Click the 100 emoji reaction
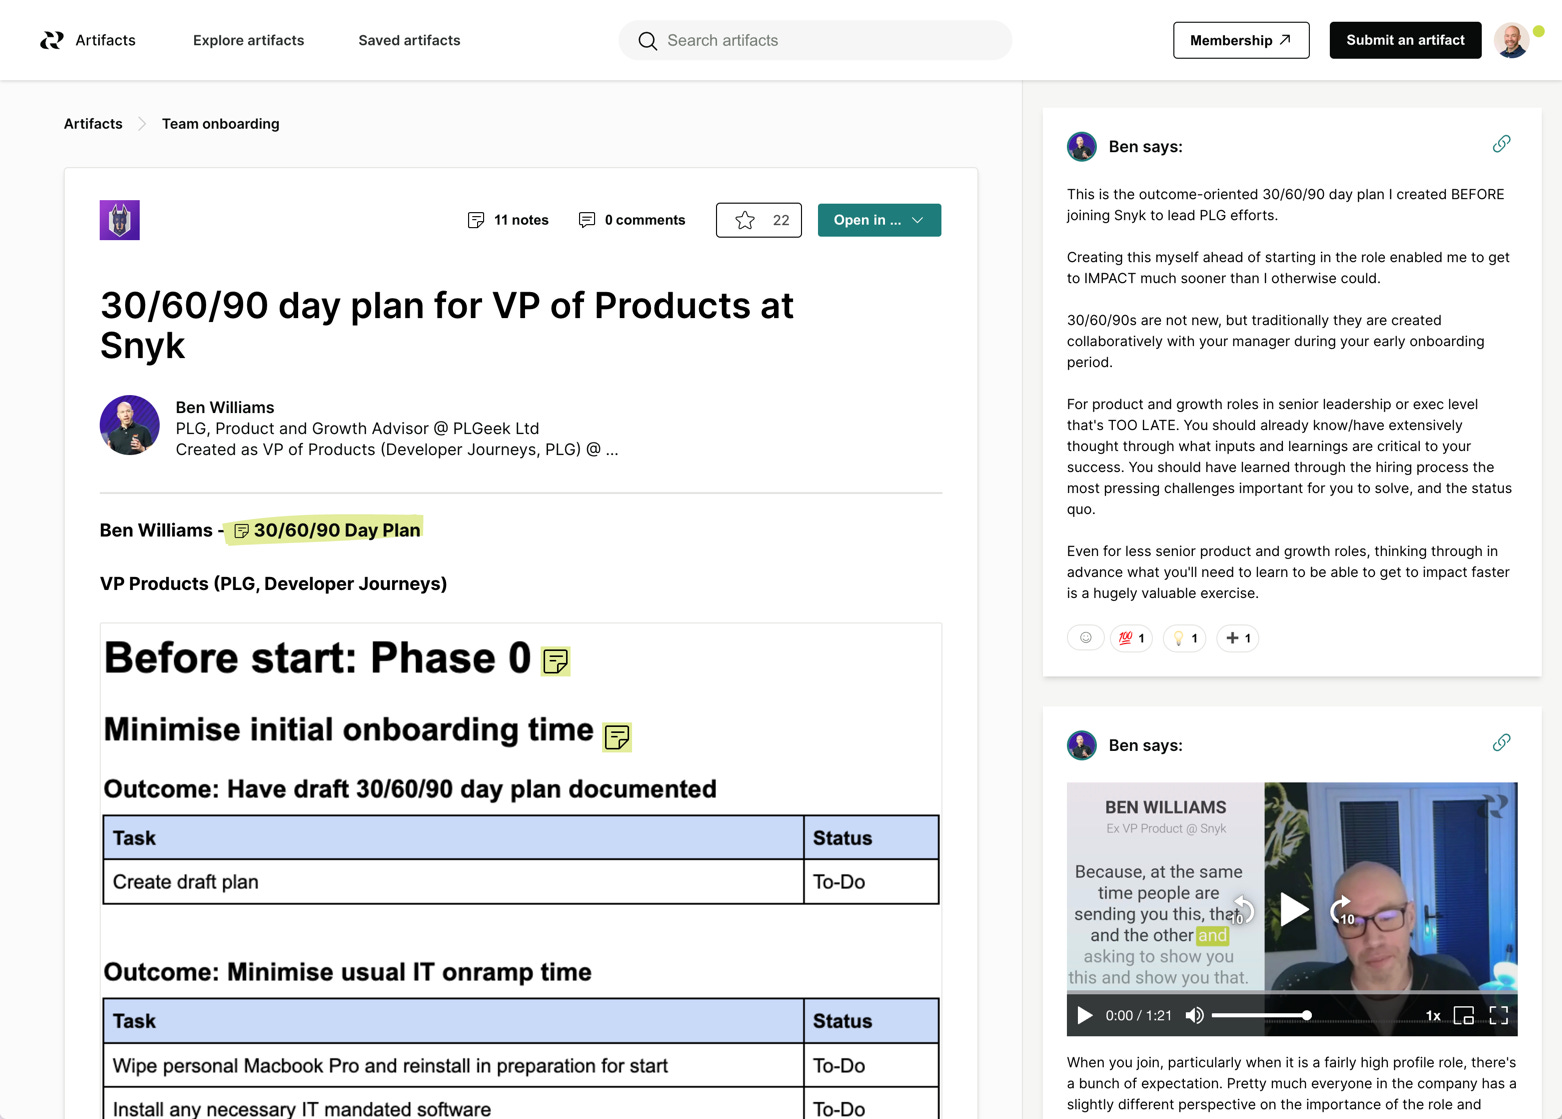Screen dimensions: 1562x1119 [1131, 638]
